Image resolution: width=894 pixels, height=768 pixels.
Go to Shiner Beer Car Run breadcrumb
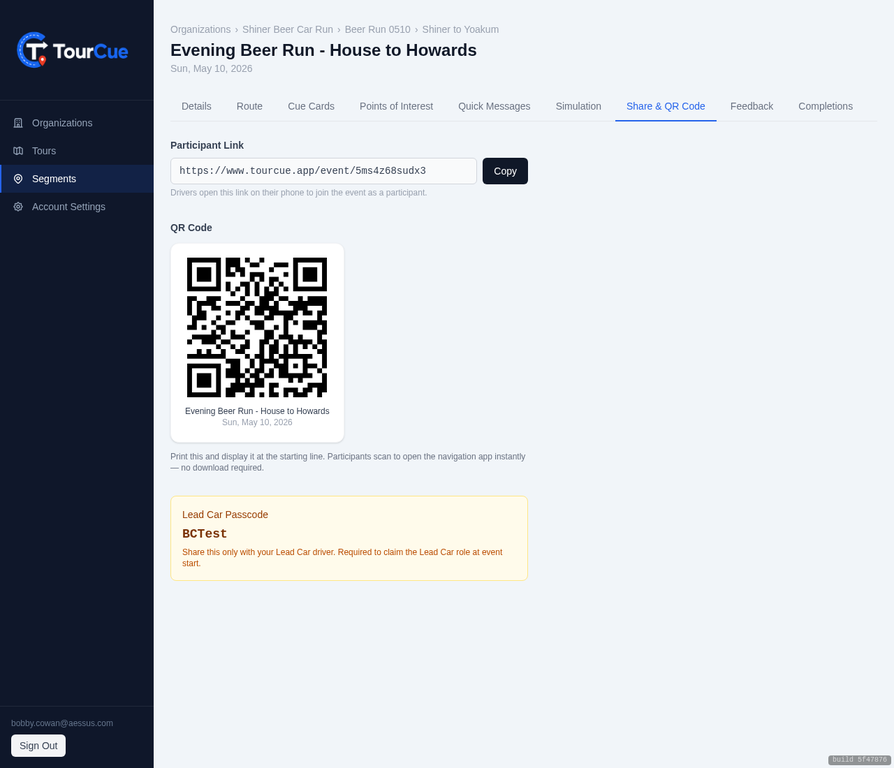287,30
